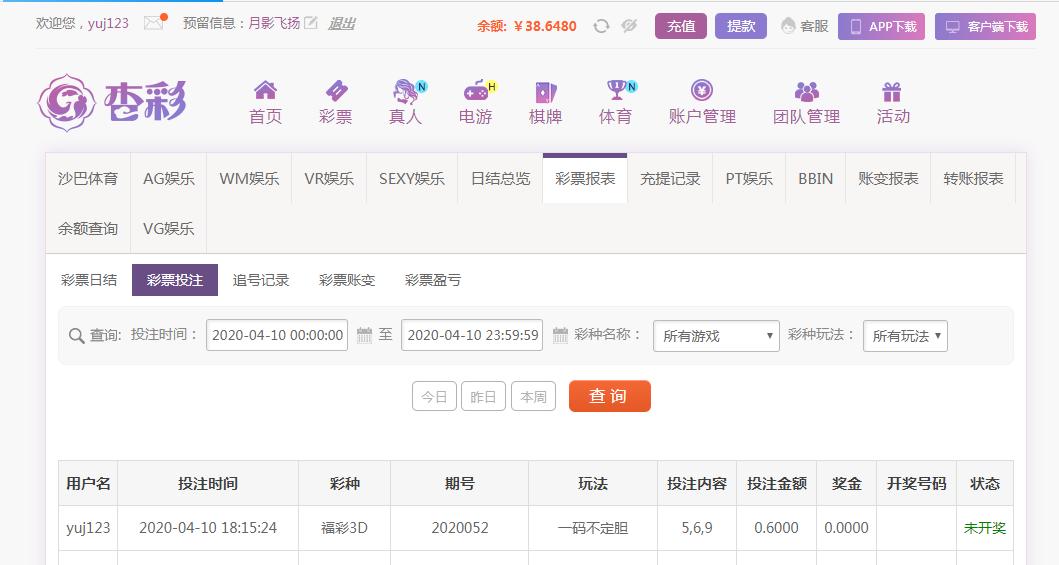Switch to 充提记录 tab
This screenshot has height=565, width=1059.
coord(670,179)
